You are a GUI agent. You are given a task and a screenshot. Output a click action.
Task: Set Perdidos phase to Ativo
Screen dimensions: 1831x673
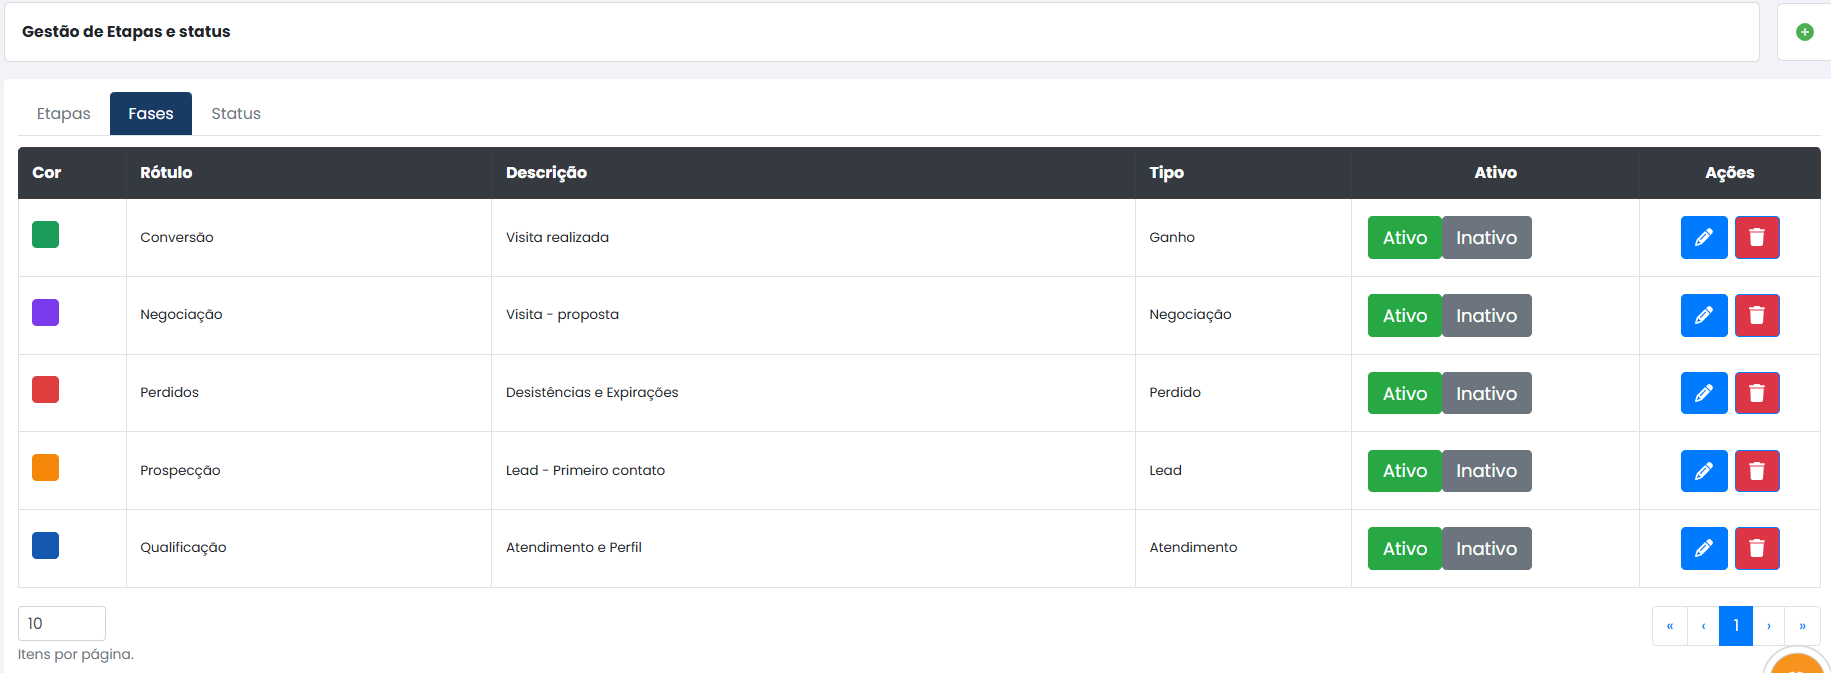click(1405, 393)
